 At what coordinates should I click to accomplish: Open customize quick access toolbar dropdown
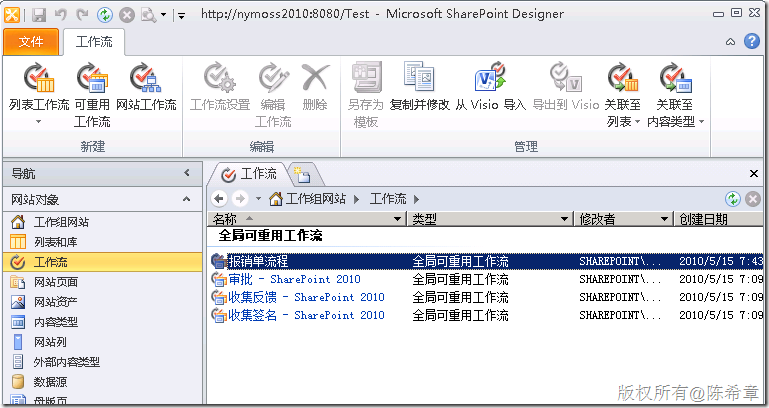[181, 16]
